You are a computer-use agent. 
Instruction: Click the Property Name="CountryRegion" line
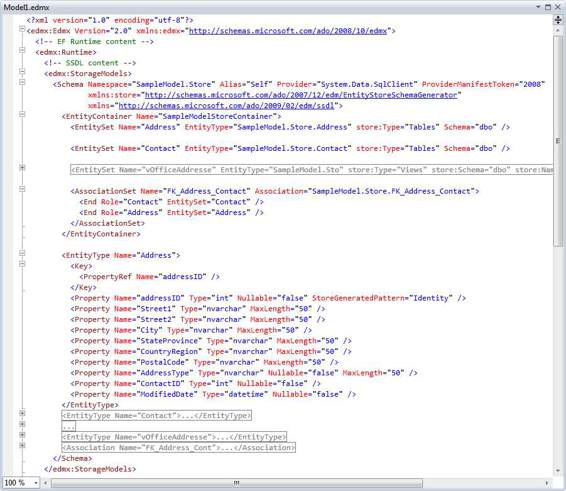click(211, 352)
